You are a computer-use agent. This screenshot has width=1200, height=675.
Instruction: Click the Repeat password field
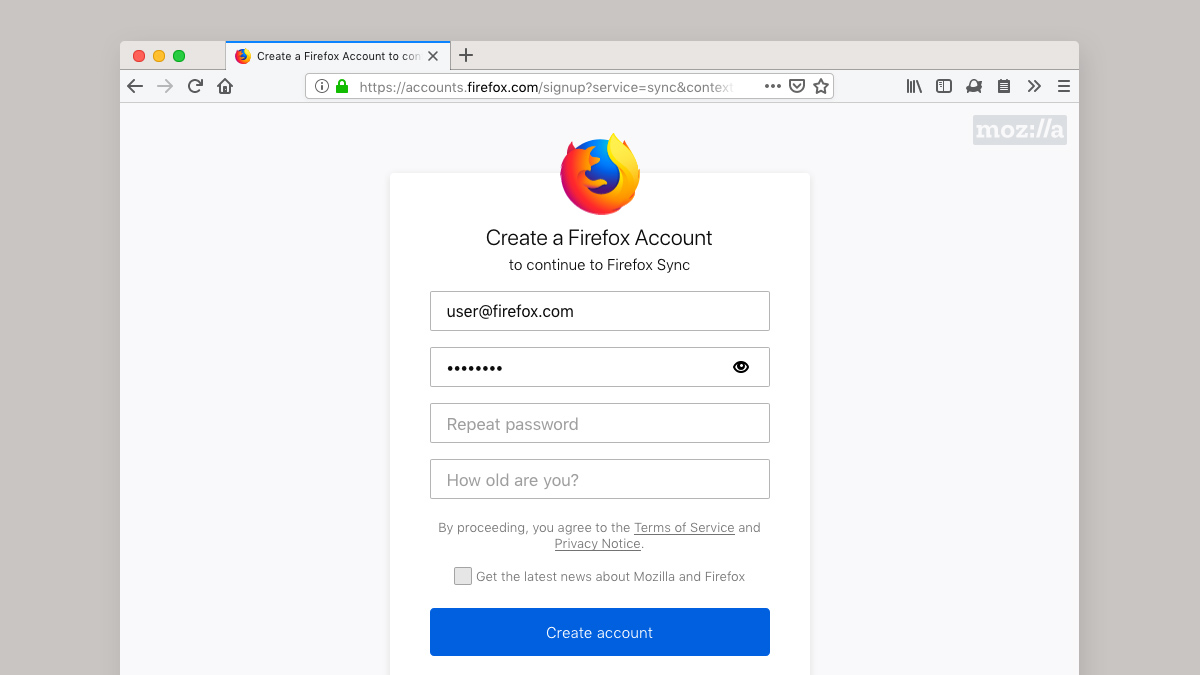[x=600, y=423]
